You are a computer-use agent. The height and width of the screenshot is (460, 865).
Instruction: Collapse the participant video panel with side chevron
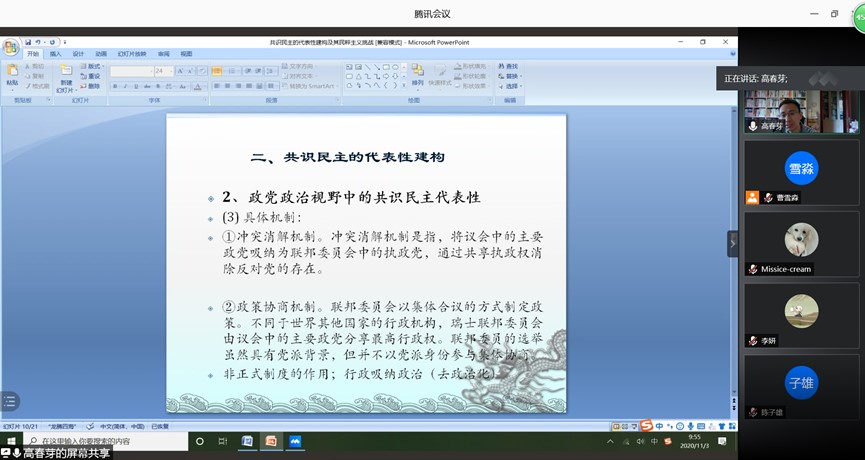pos(732,243)
